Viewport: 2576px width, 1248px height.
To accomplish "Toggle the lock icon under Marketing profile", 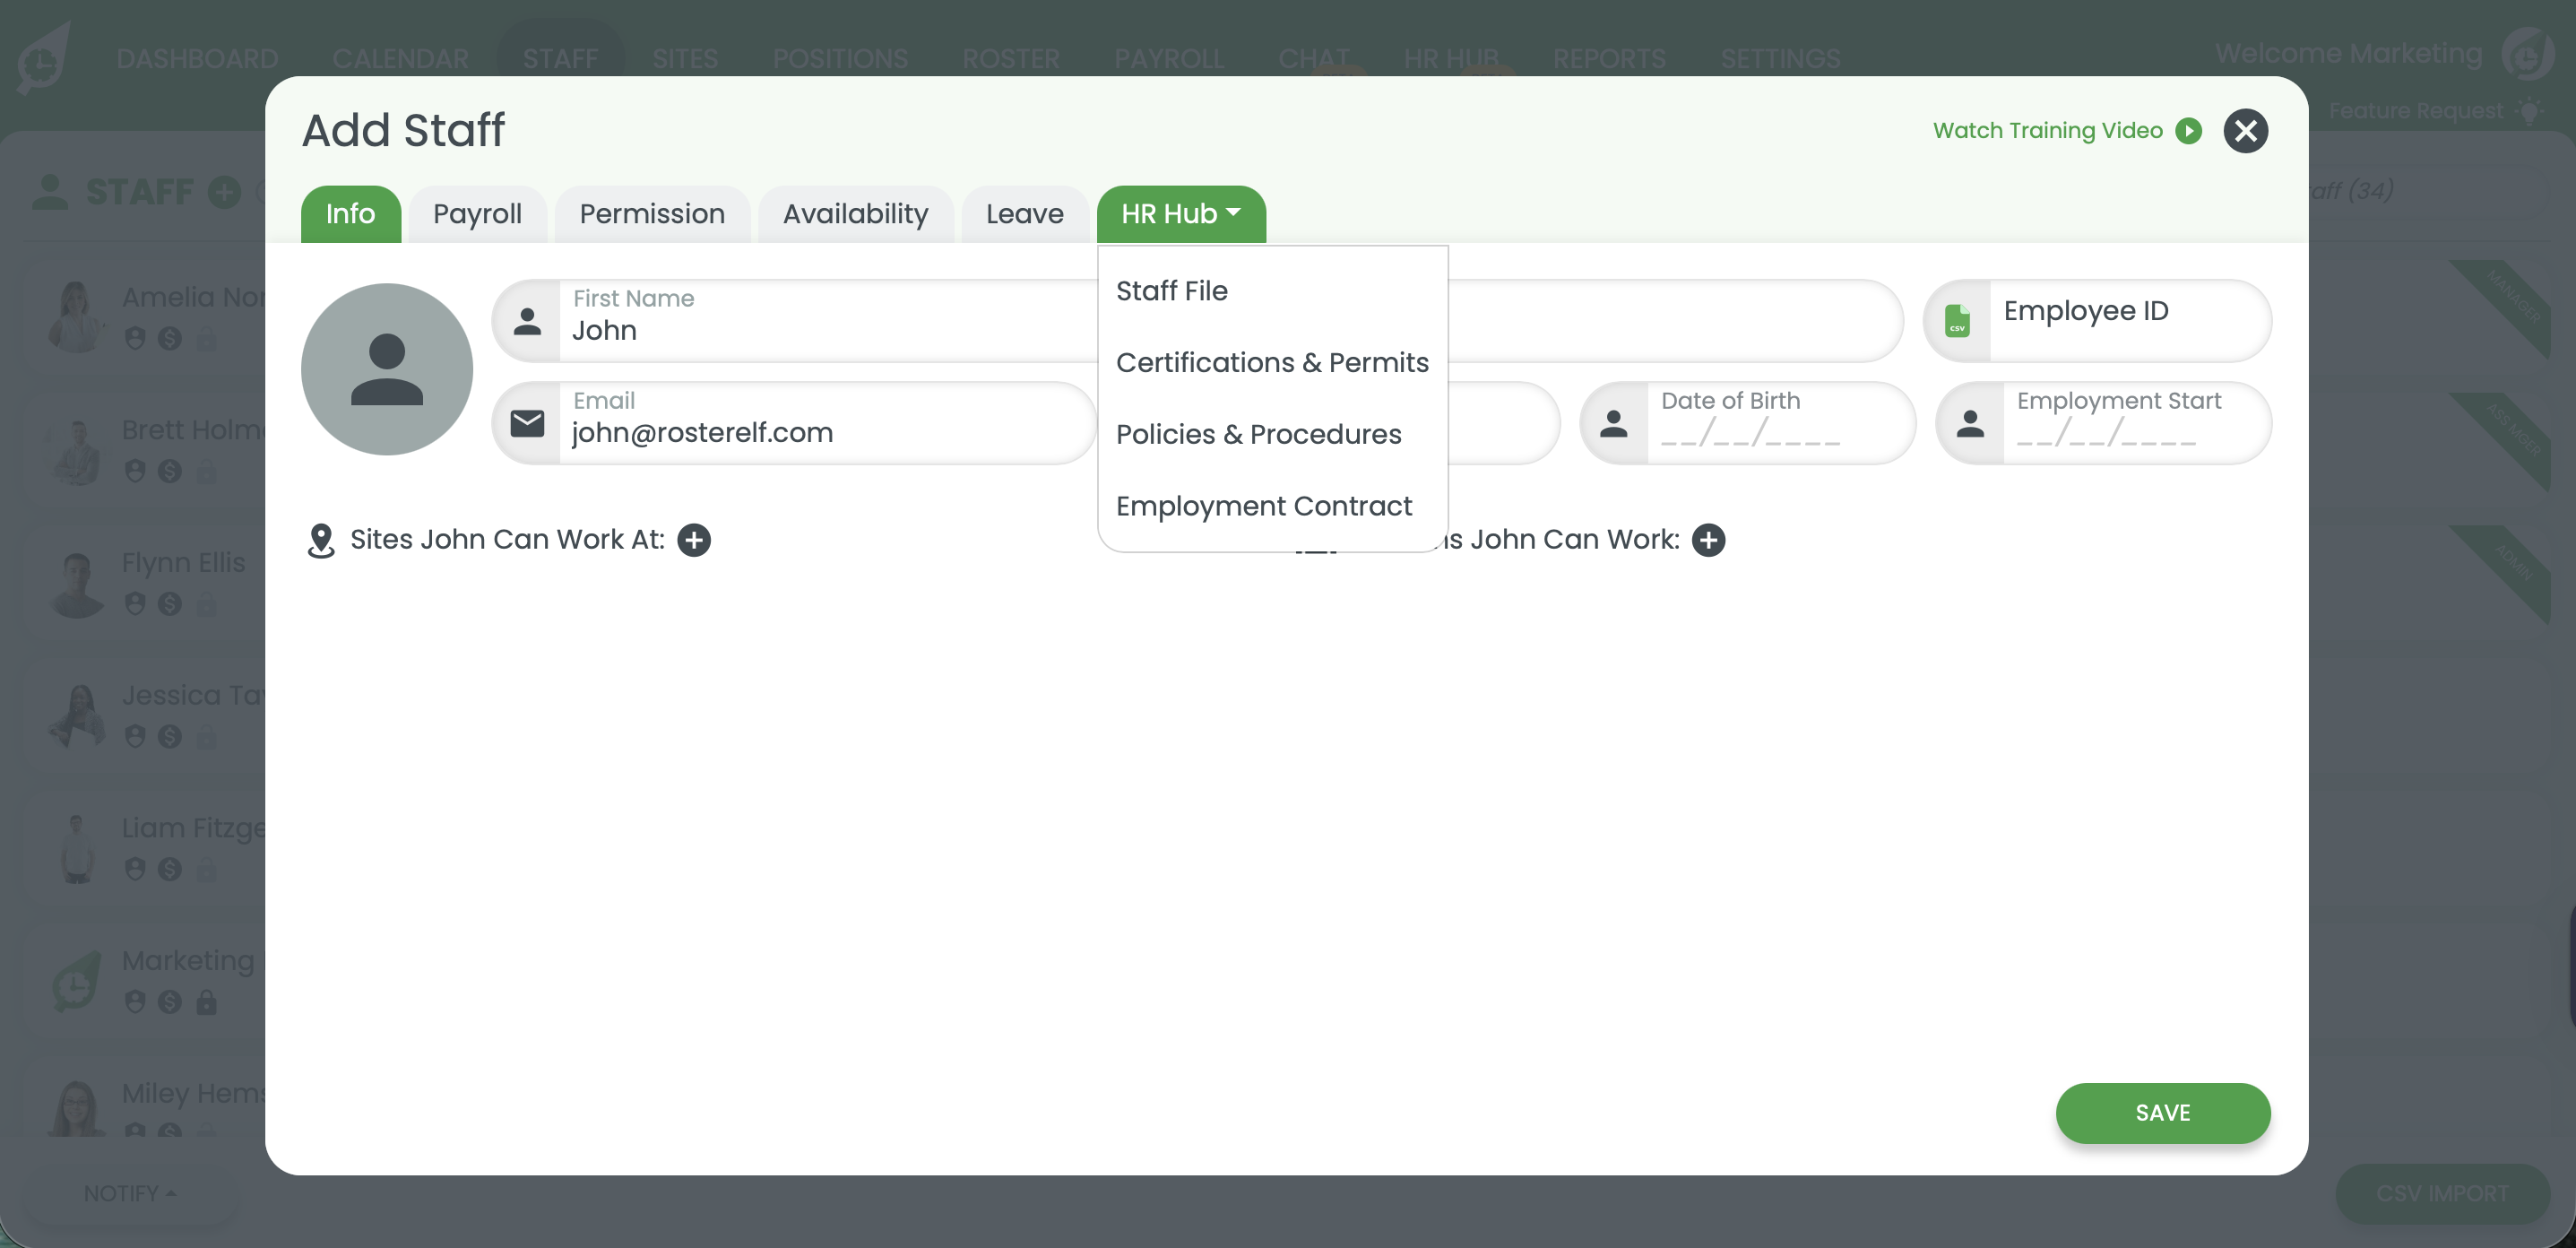I will [208, 1002].
